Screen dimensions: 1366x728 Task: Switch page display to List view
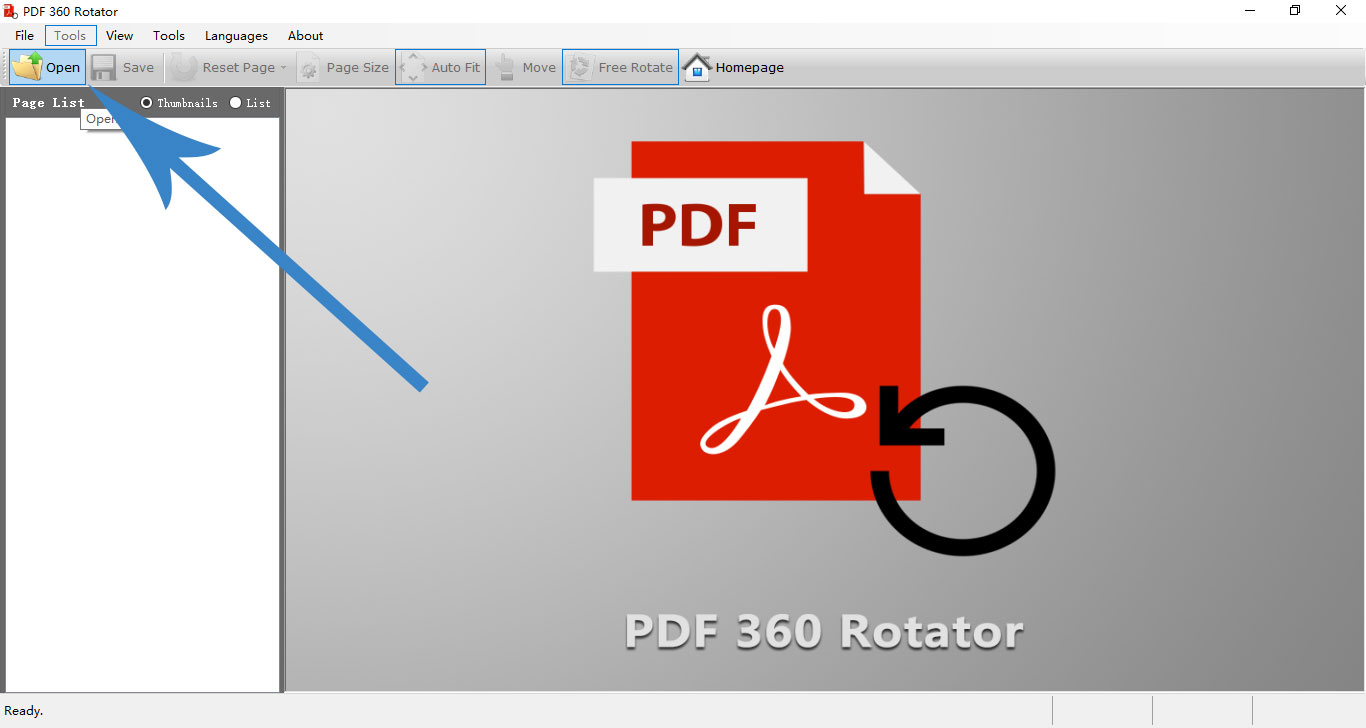click(236, 102)
